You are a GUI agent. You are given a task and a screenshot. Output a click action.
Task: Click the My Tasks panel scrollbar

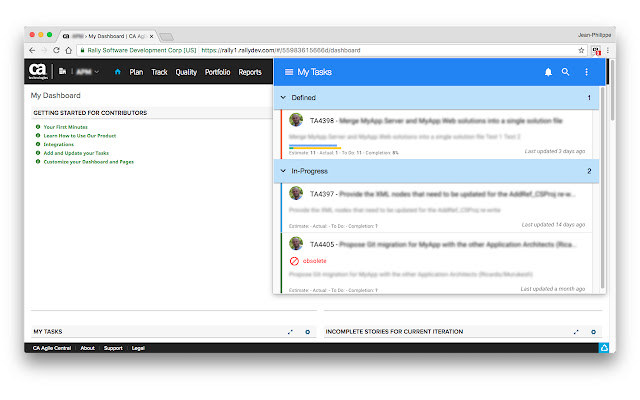pyautogui.click(x=602, y=188)
